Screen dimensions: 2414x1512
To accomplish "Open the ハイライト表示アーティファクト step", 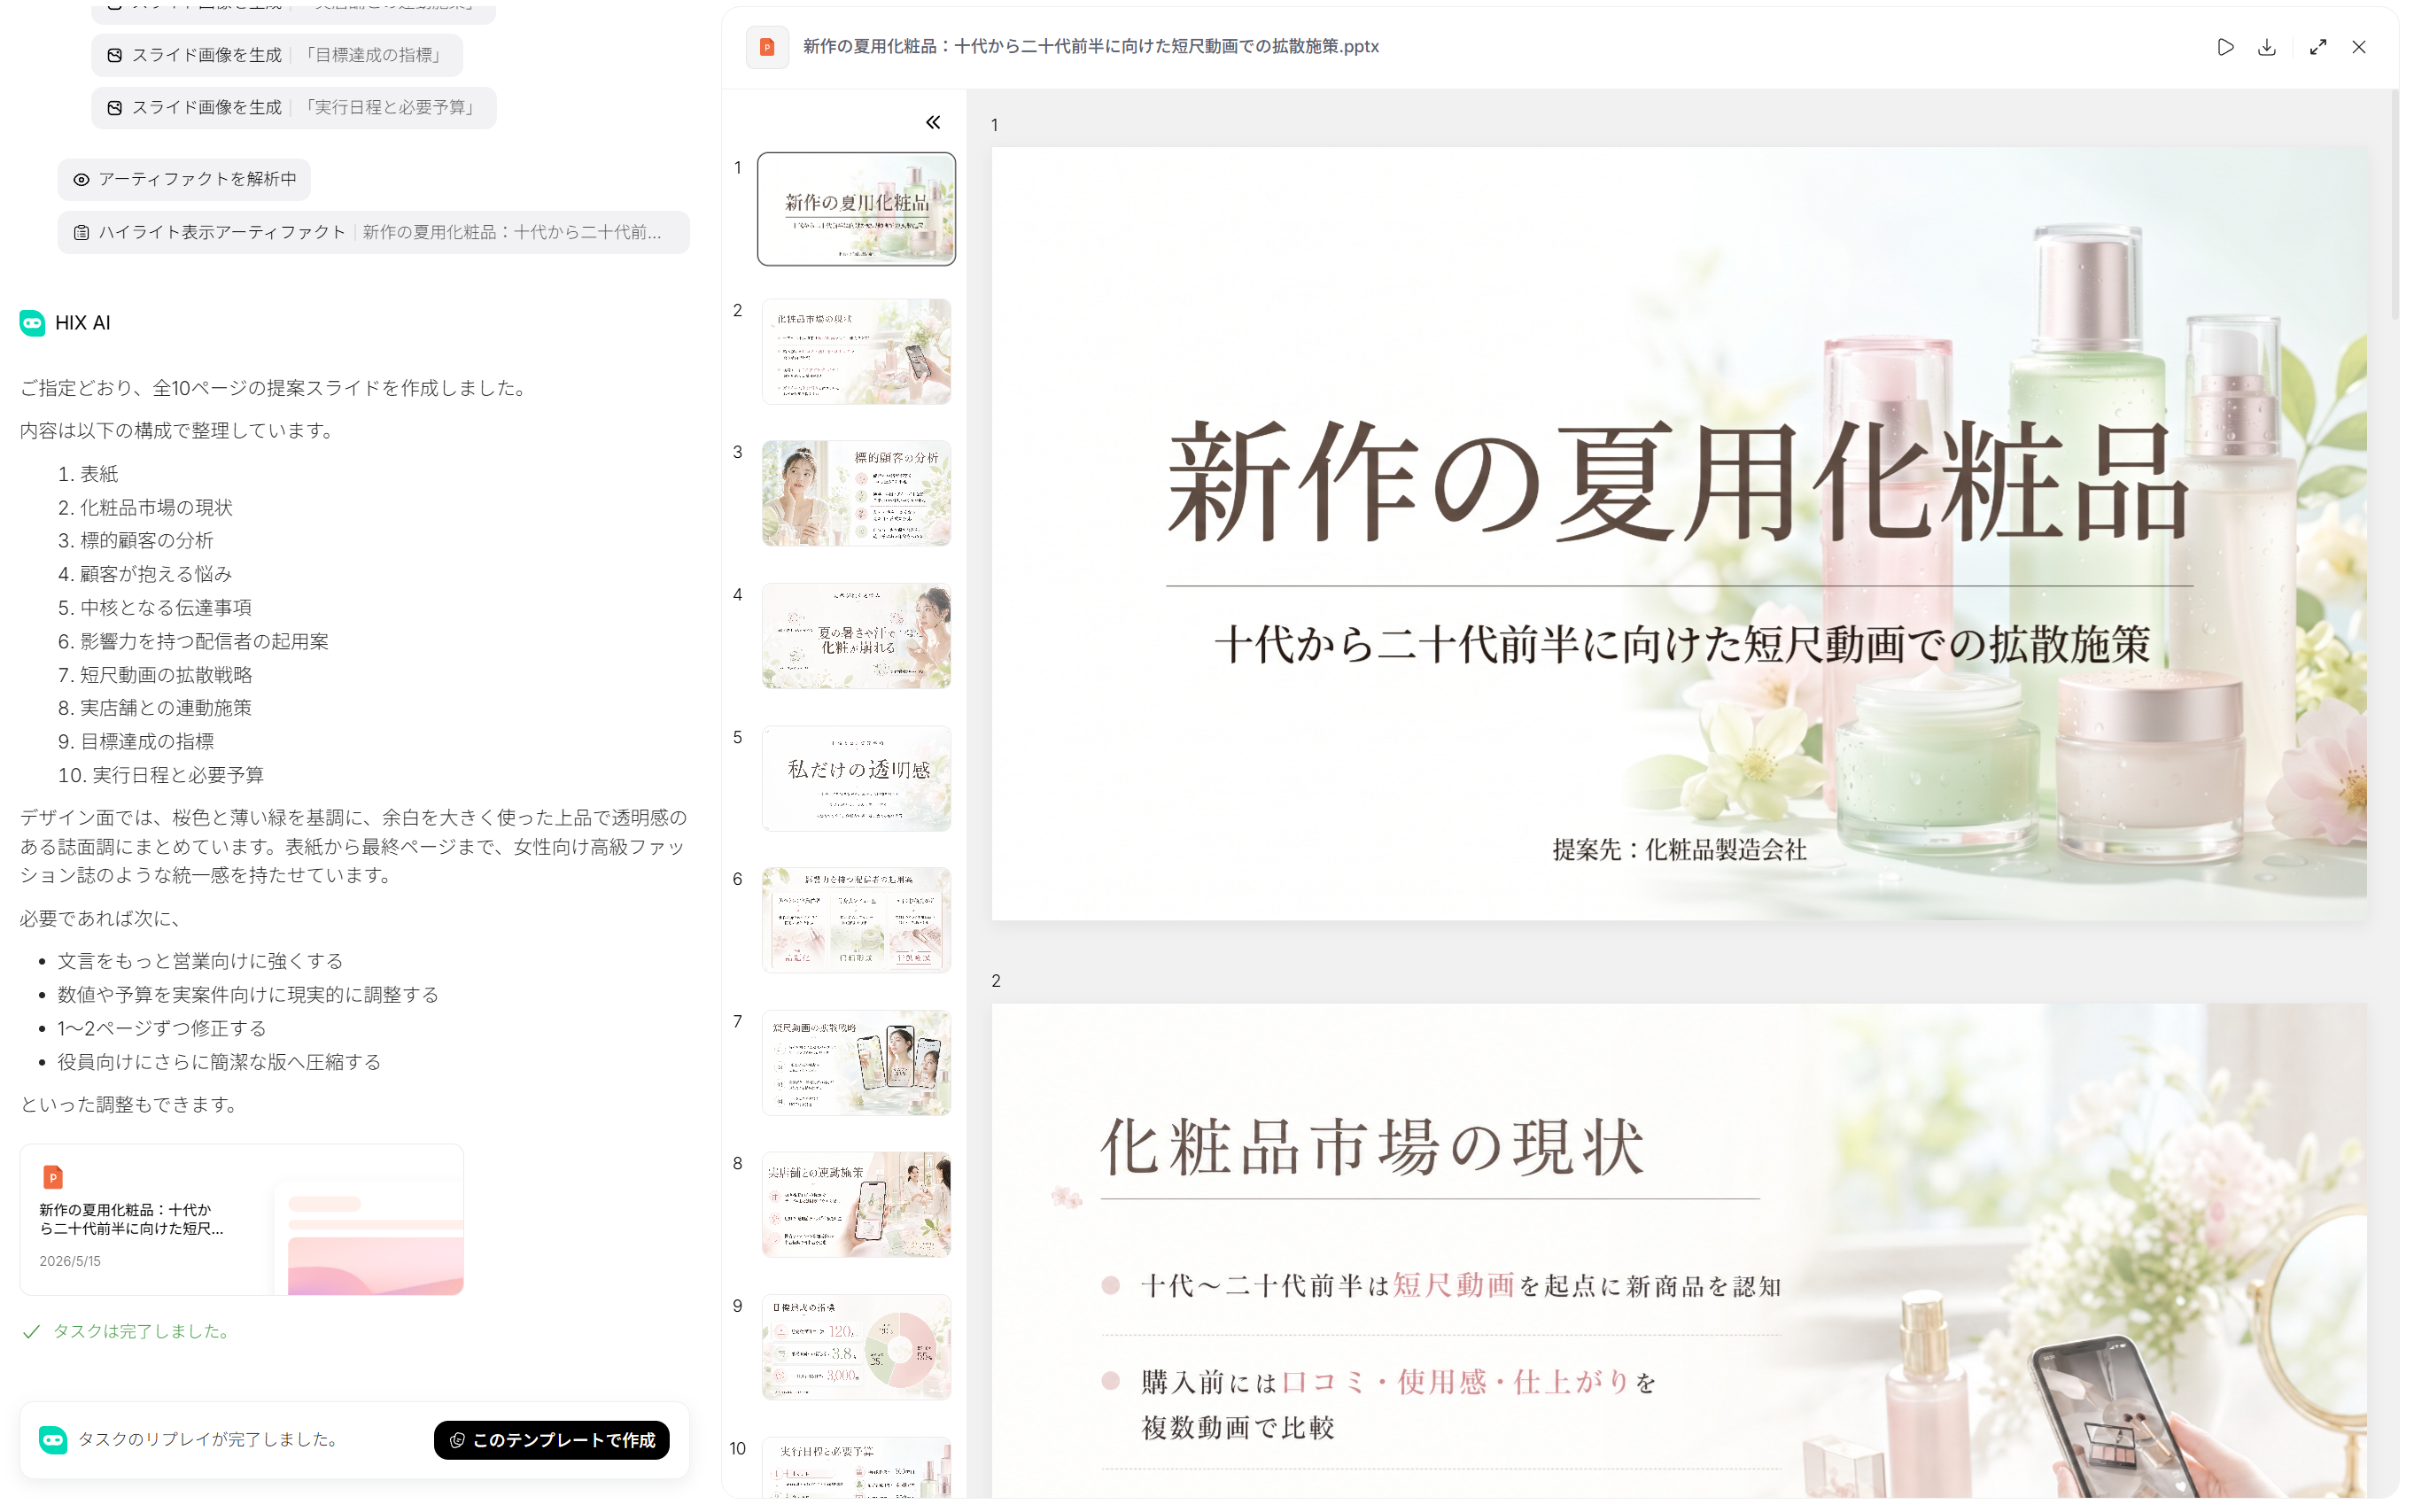I will 373,232.
